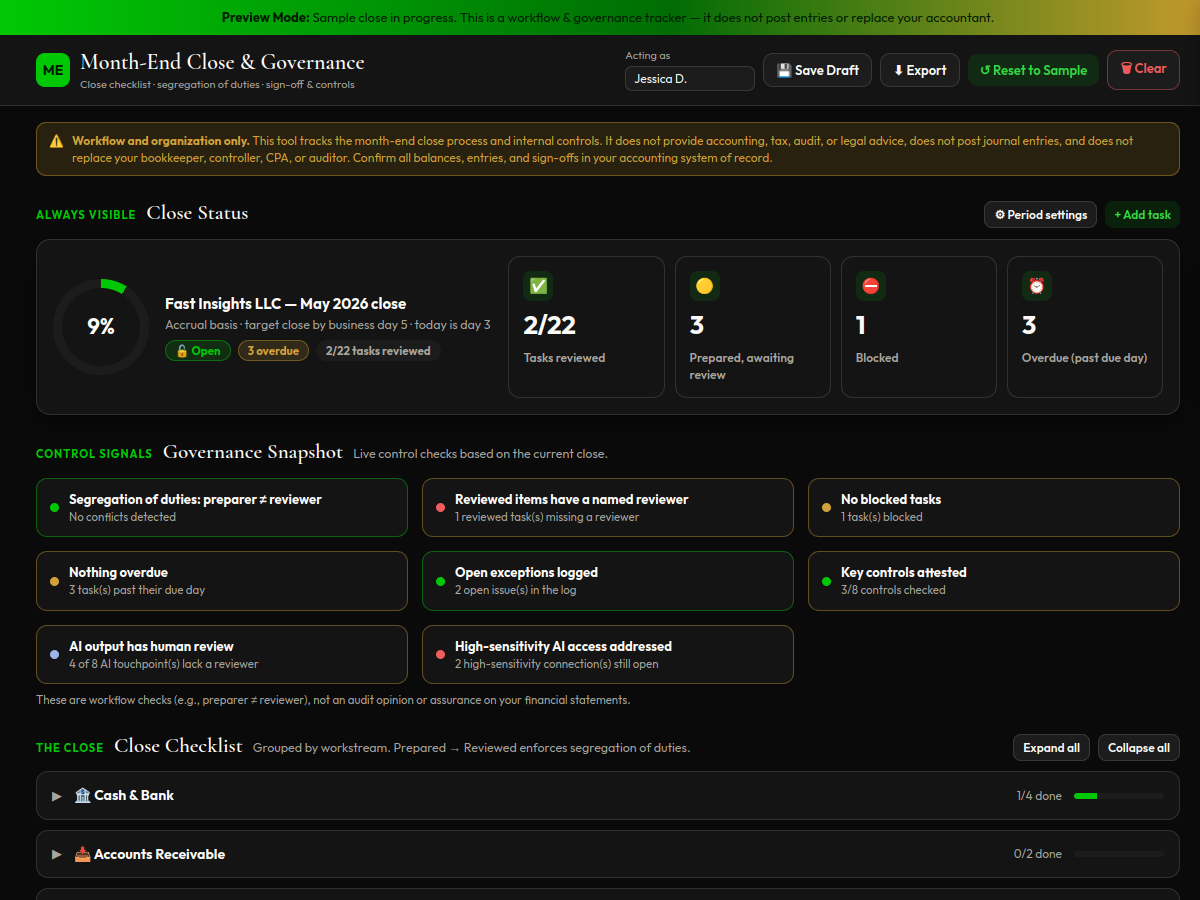Export the close tracker
Viewport: 1200px width, 900px height.
point(920,70)
